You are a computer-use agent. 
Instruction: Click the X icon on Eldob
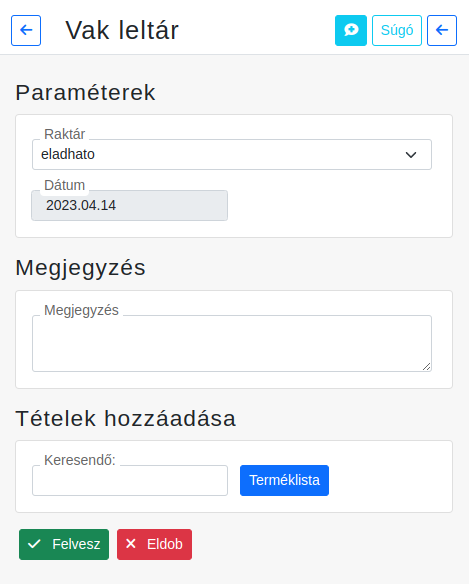coord(131,544)
